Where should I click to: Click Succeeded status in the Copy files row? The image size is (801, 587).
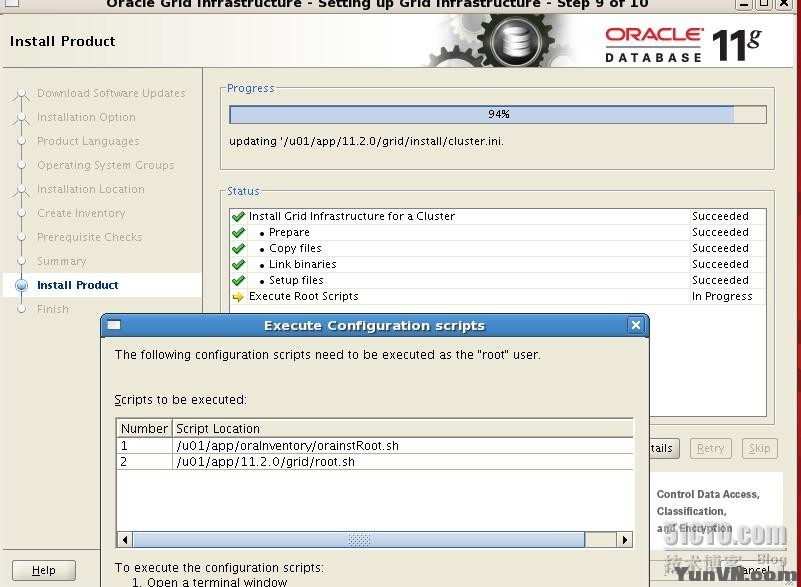pos(720,248)
